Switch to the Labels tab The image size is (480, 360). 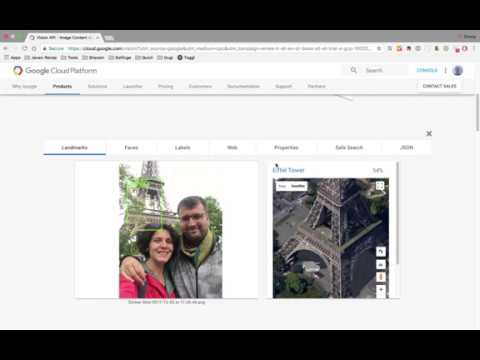click(x=183, y=148)
